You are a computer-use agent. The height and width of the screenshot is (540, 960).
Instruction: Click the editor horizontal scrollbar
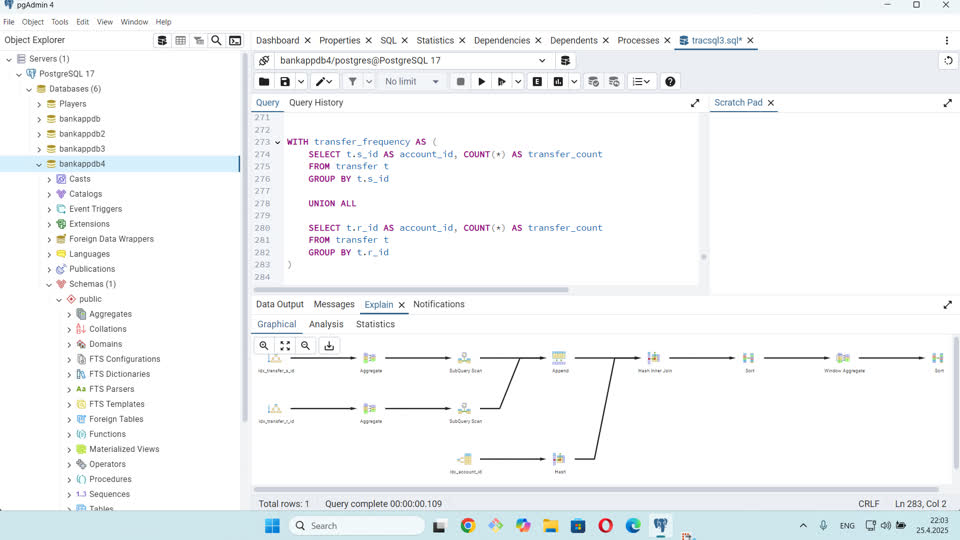[x=411, y=290]
